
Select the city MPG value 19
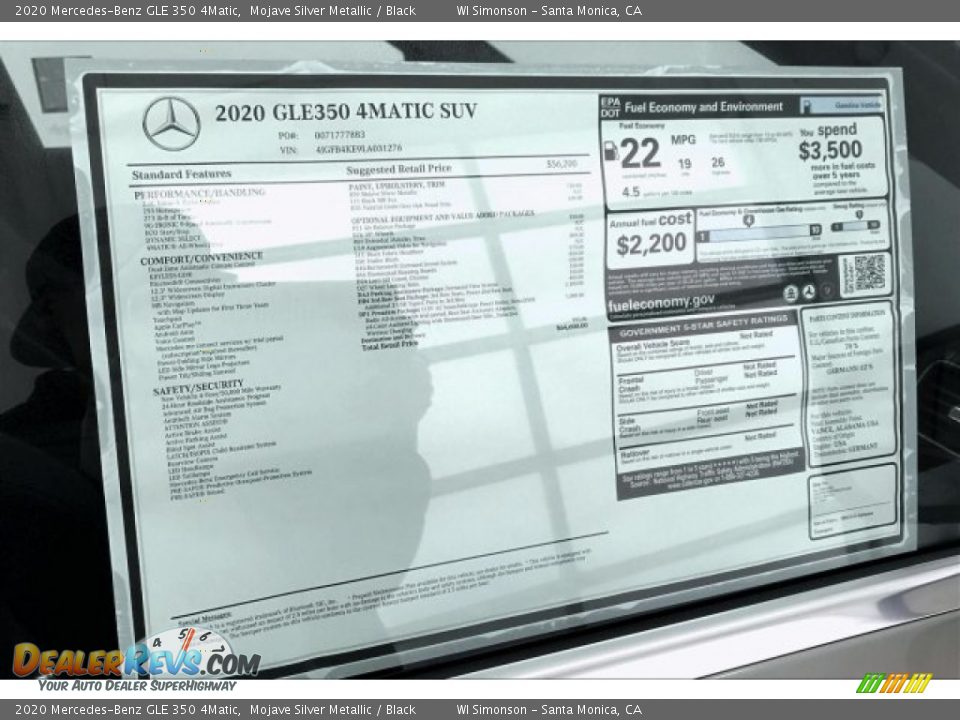pyautogui.click(x=684, y=163)
